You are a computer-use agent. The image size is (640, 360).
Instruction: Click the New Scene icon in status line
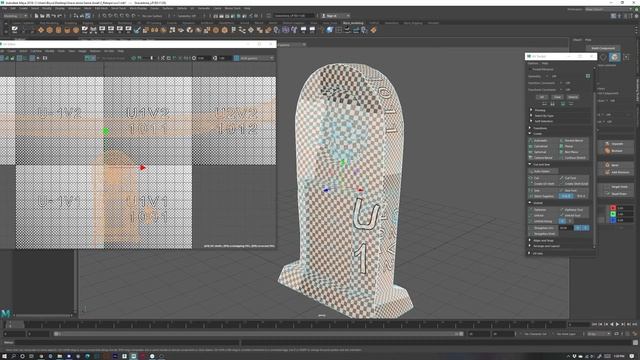(x=36, y=16)
